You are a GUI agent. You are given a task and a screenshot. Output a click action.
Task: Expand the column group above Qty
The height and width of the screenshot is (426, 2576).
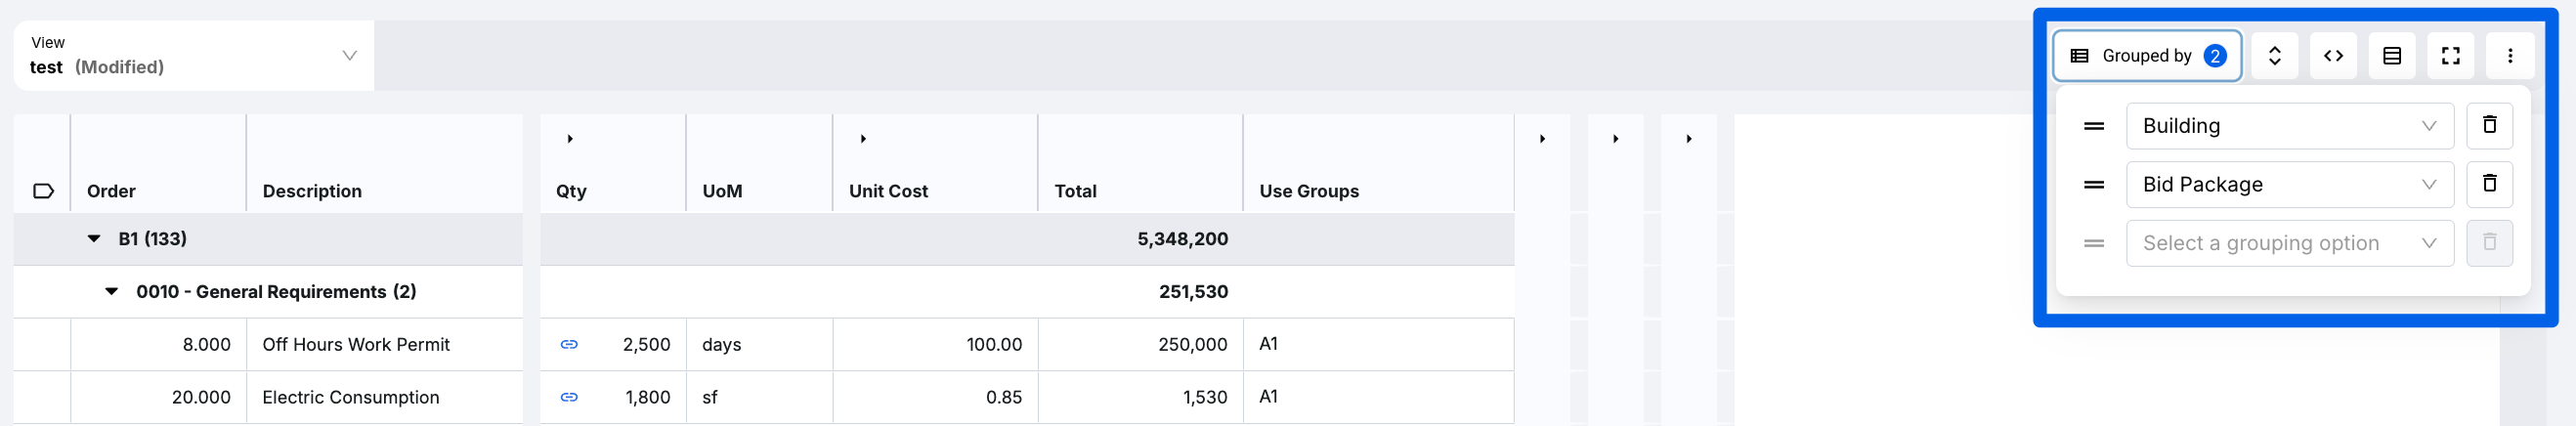[x=570, y=139]
